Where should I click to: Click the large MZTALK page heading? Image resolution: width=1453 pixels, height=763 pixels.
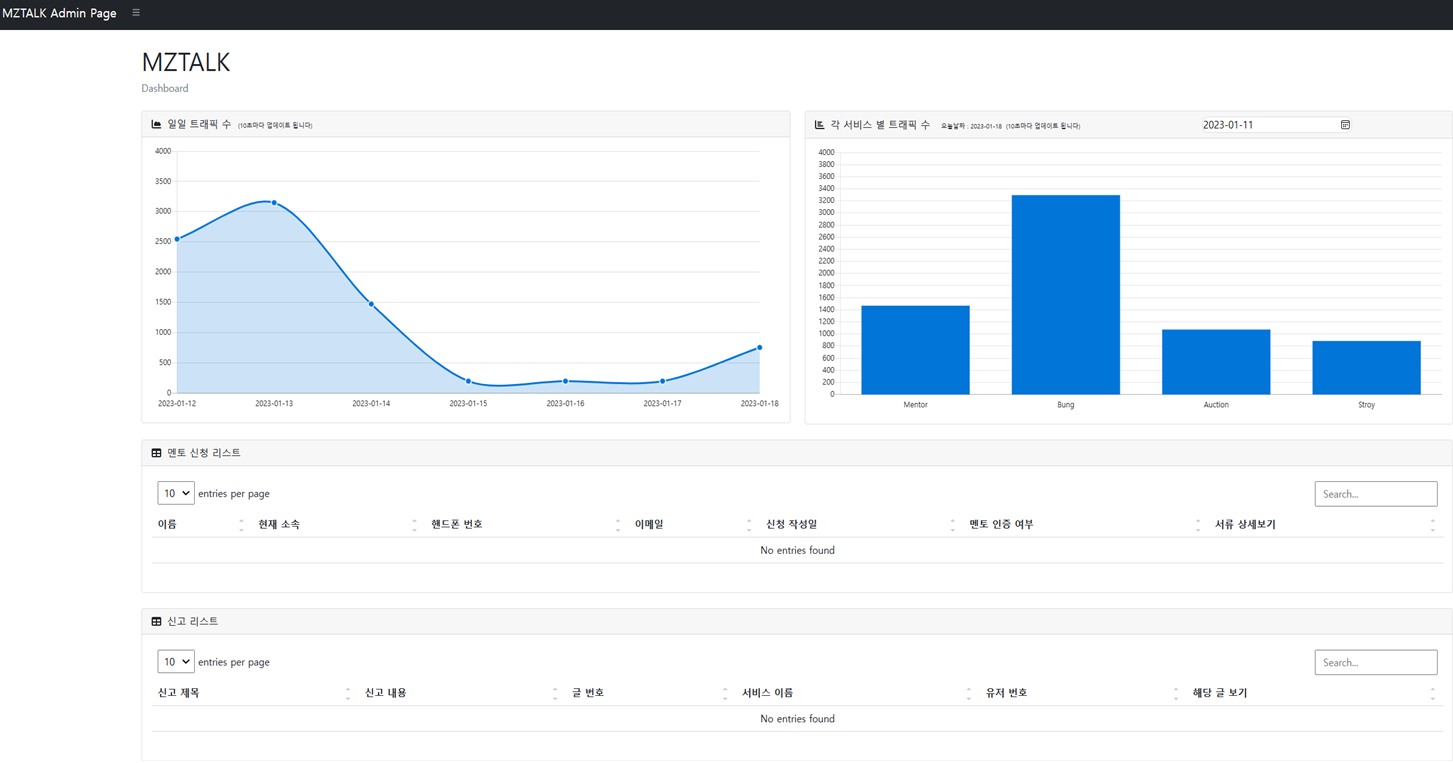tap(186, 62)
